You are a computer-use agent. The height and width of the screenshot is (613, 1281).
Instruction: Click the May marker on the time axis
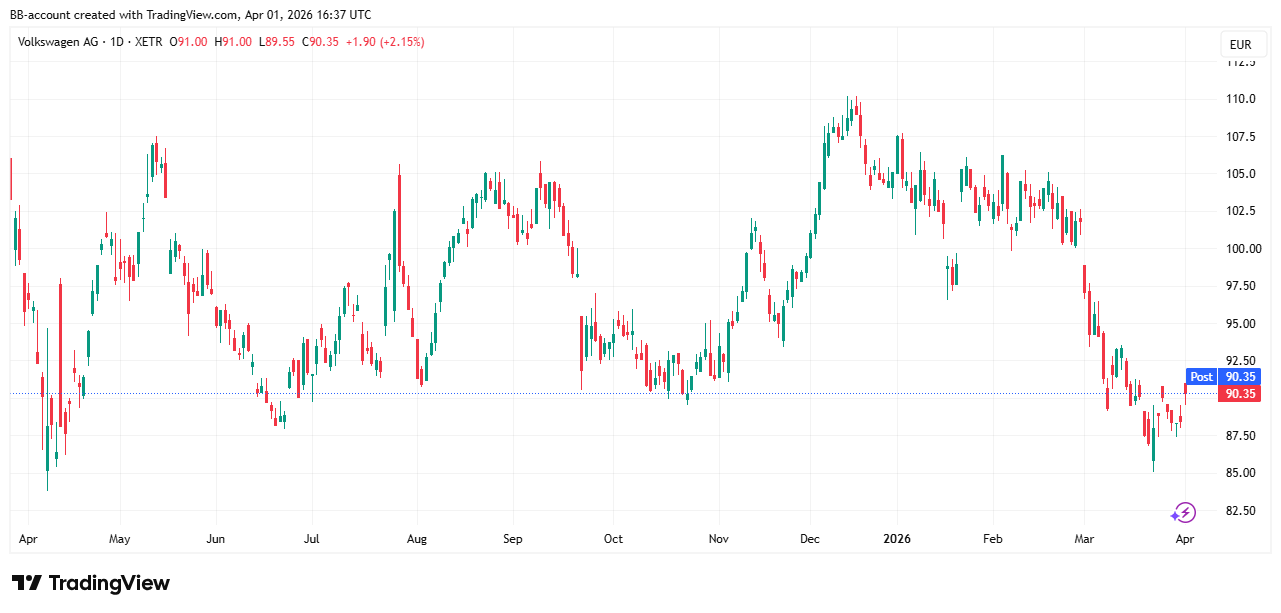(119, 539)
